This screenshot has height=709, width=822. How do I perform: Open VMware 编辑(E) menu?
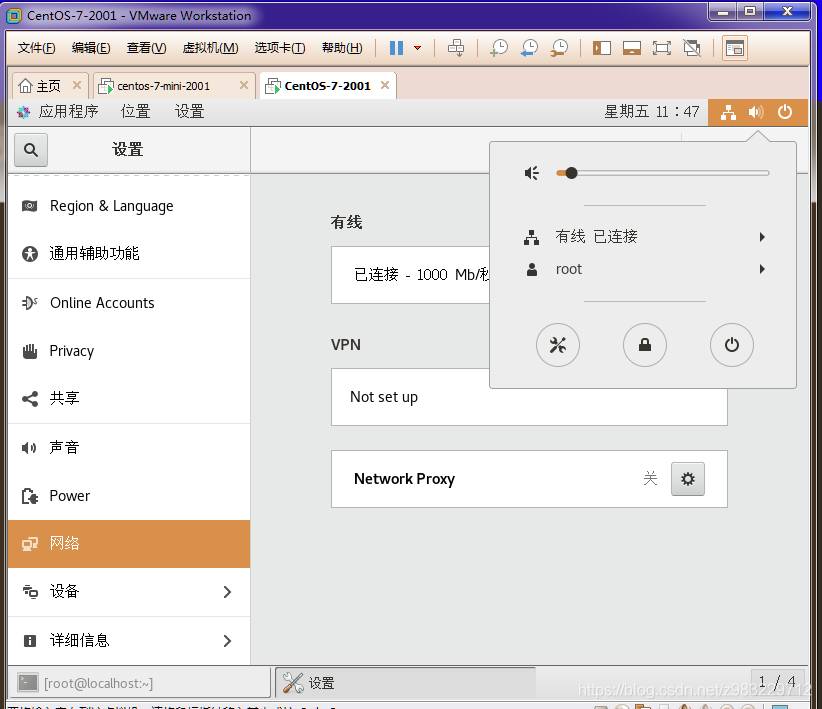point(91,48)
